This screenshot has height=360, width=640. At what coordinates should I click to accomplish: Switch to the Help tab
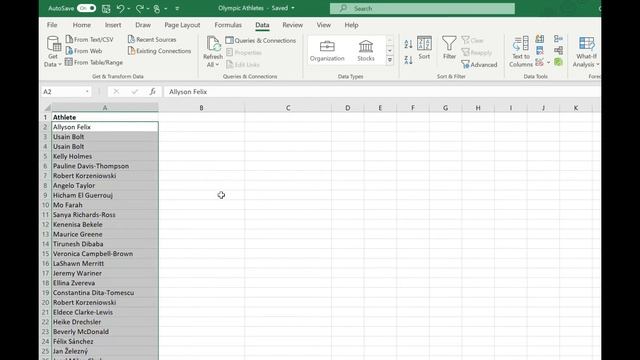(351, 25)
